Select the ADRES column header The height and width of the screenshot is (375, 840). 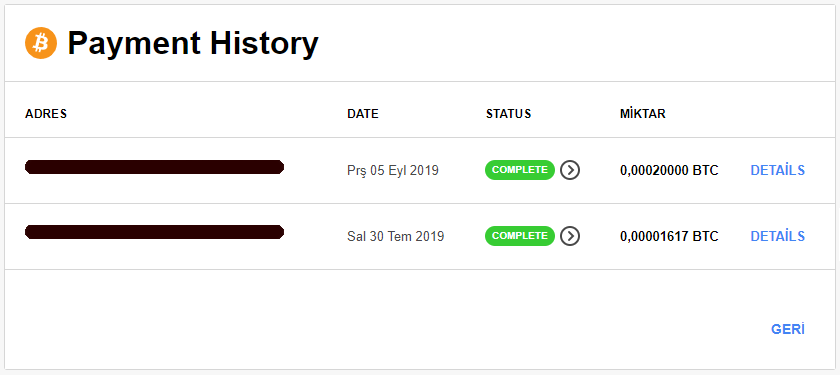[x=46, y=114]
